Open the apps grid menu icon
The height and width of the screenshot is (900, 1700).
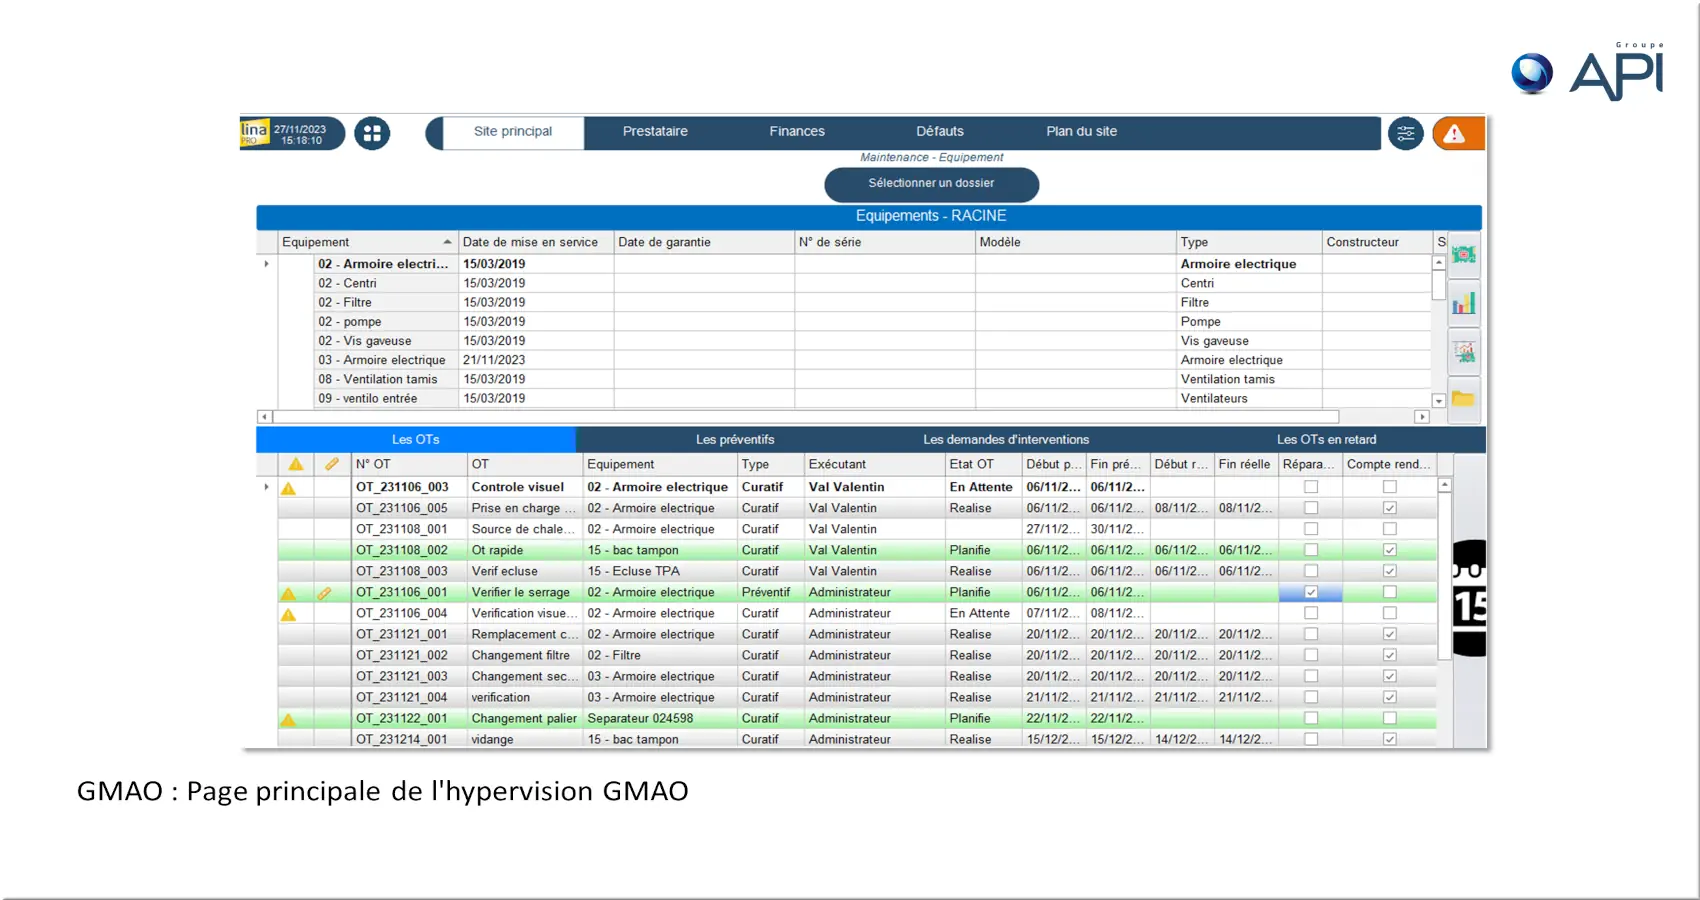[x=372, y=133]
